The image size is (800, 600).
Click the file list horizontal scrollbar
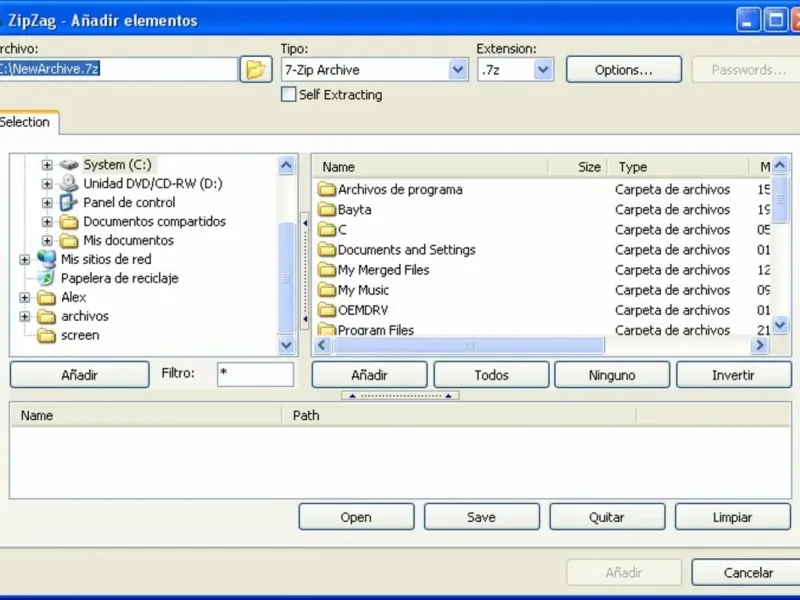pyautogui.click(x=468, y=345)
